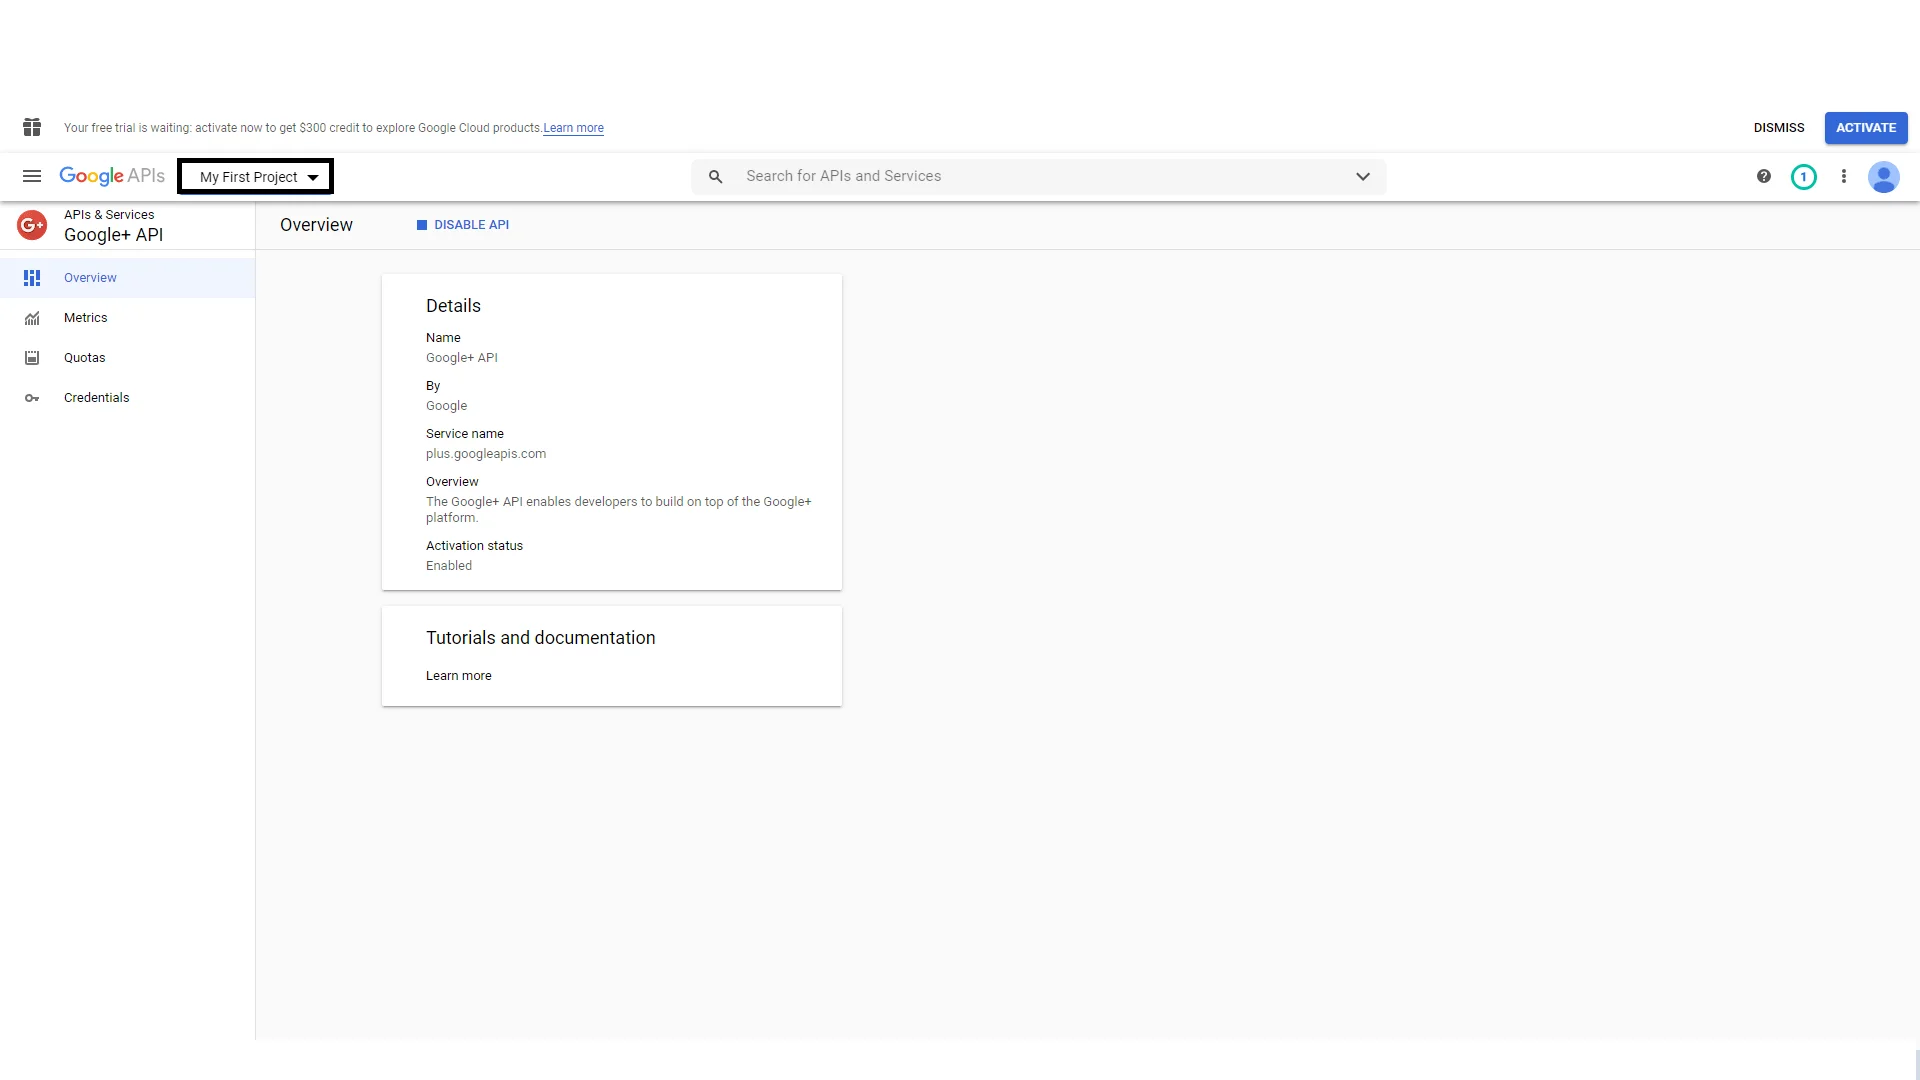
Task: Open notifications badge showing 1
Action: pyautogui.click(x=1803, y=177)
